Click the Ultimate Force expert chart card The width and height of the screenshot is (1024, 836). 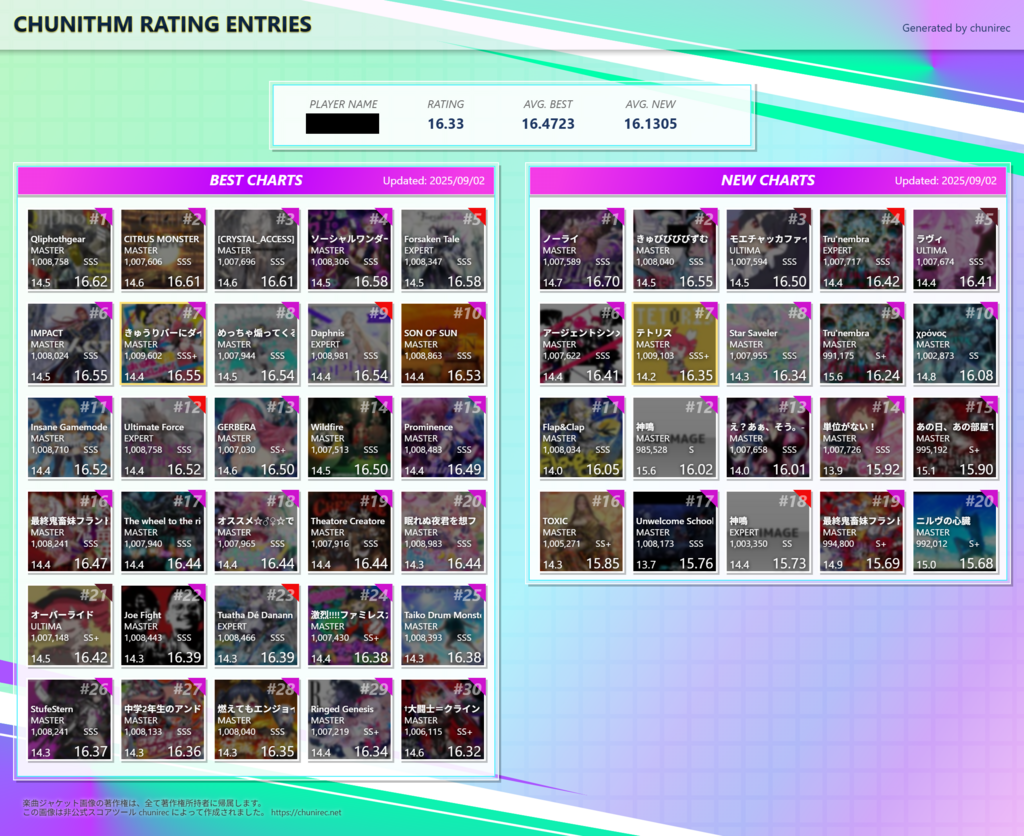point(163,437)
